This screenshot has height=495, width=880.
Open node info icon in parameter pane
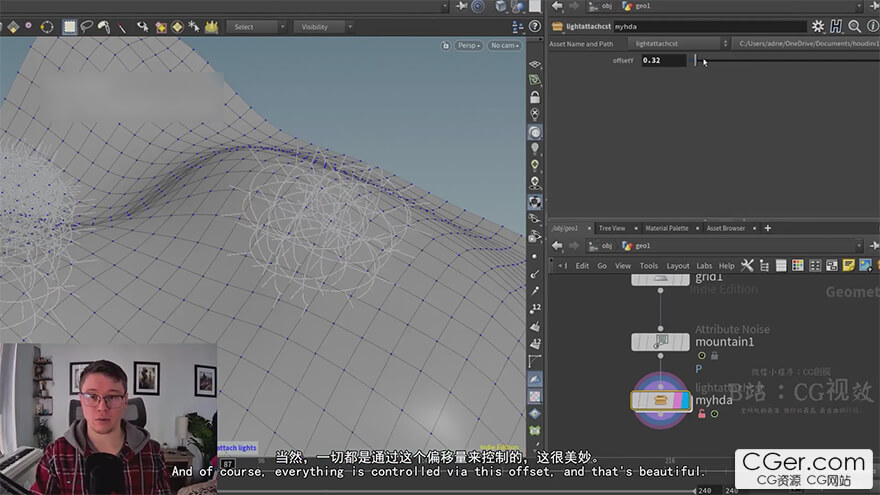(x=873, y=26)
